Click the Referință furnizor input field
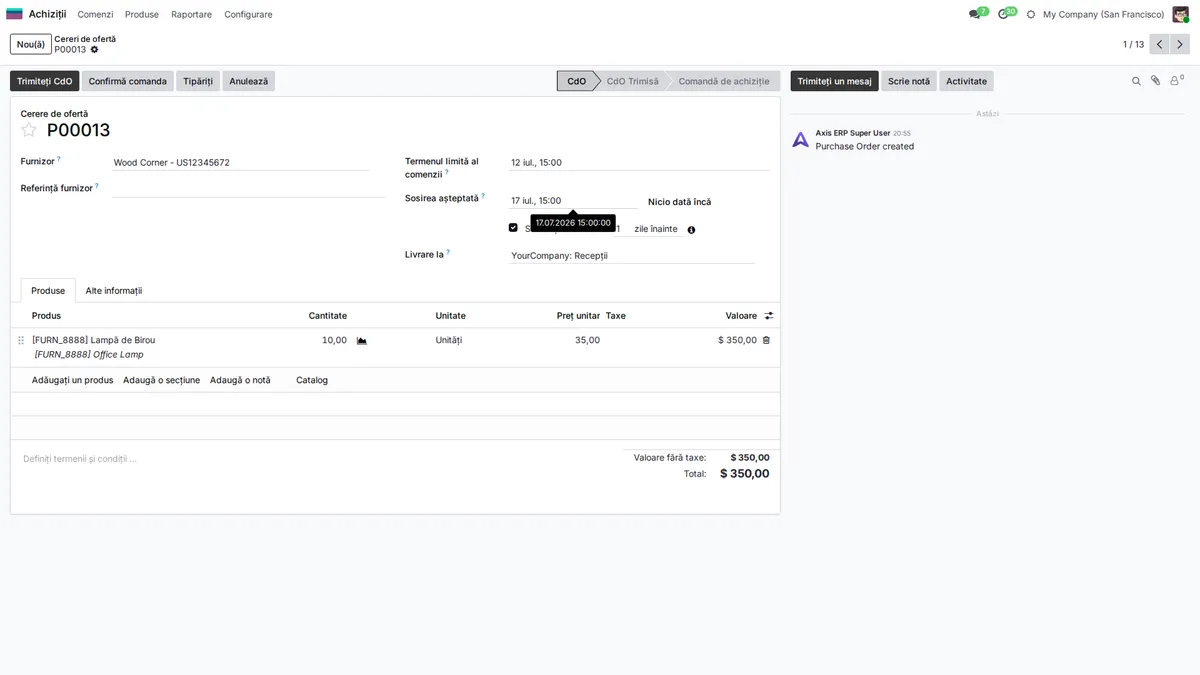The width and height of the screenshot is (1200, 675). [248, 188]
